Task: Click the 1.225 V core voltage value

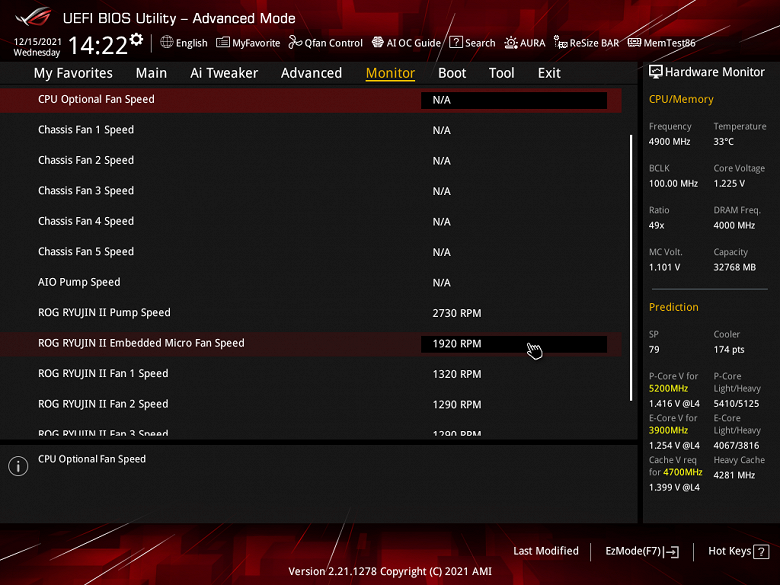Action: pos(729,184)
